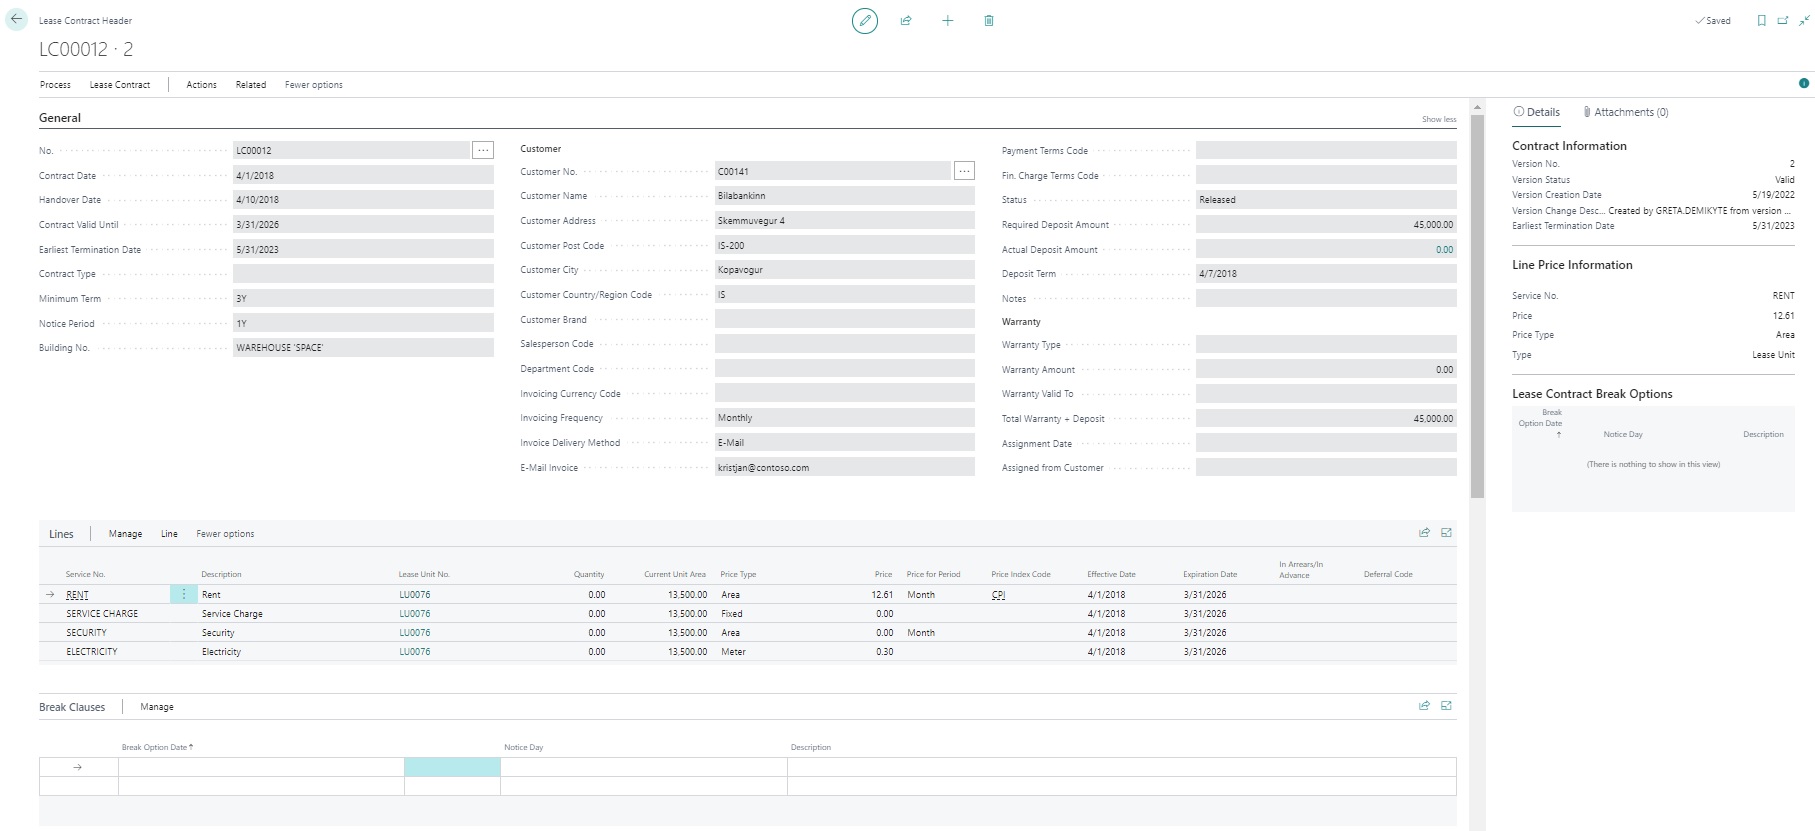The image size is (1815, 831).
Task: Click the Price Type column header
Action: pos(738,574)
